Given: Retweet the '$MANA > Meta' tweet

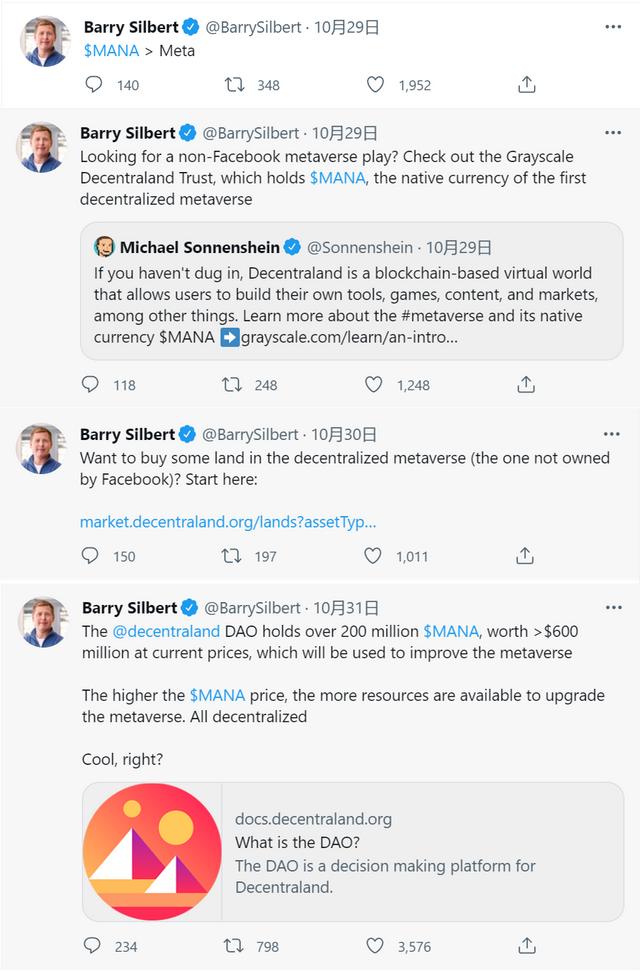Looking at the screenshot, I should pyautogui.click(x=235, y=85).
